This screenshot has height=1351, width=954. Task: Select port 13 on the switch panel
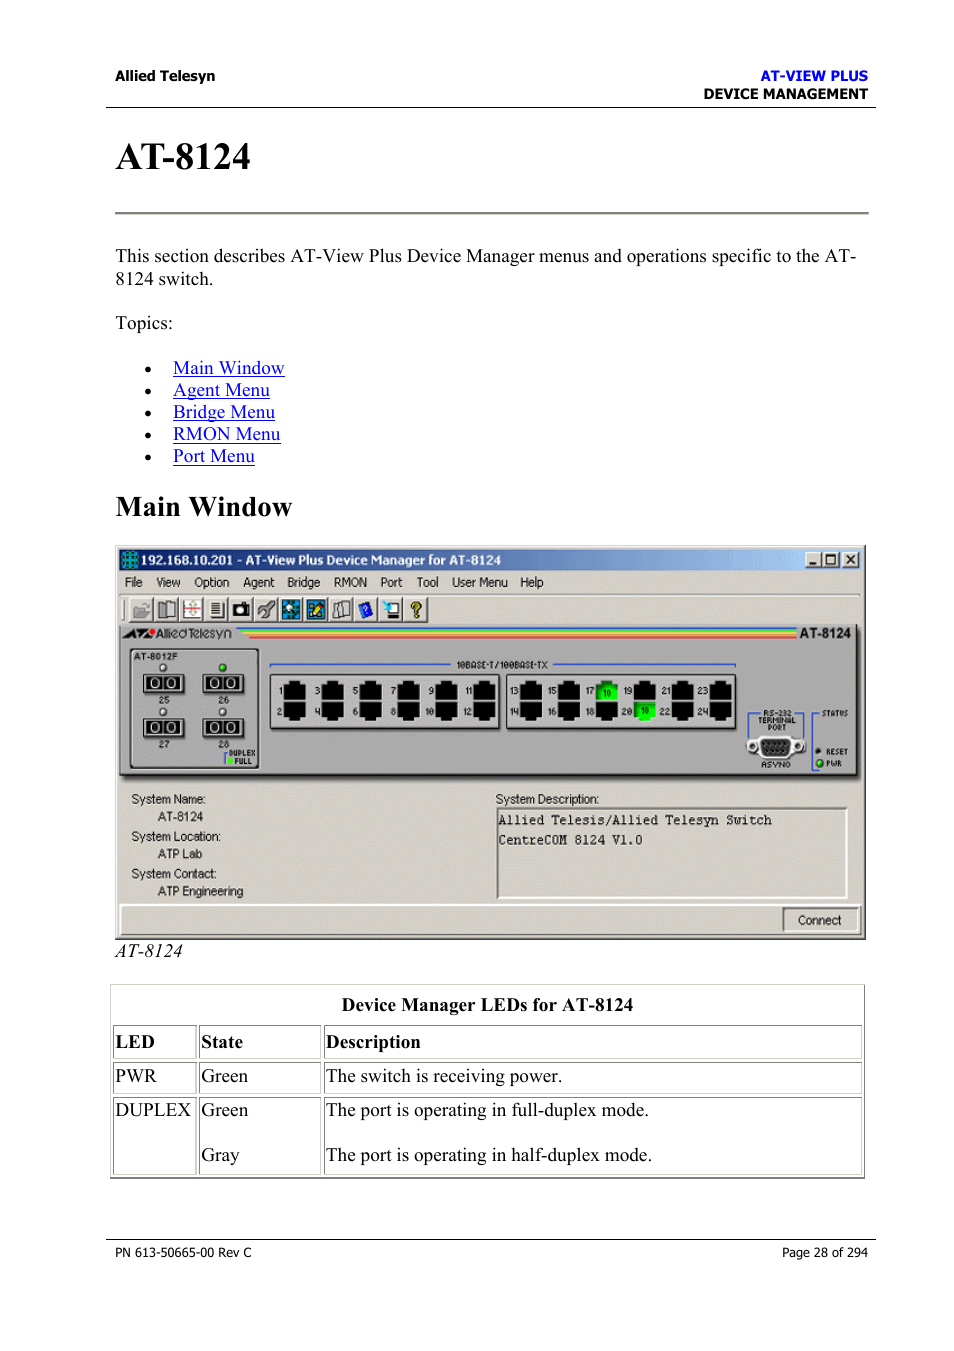(531, 691)
